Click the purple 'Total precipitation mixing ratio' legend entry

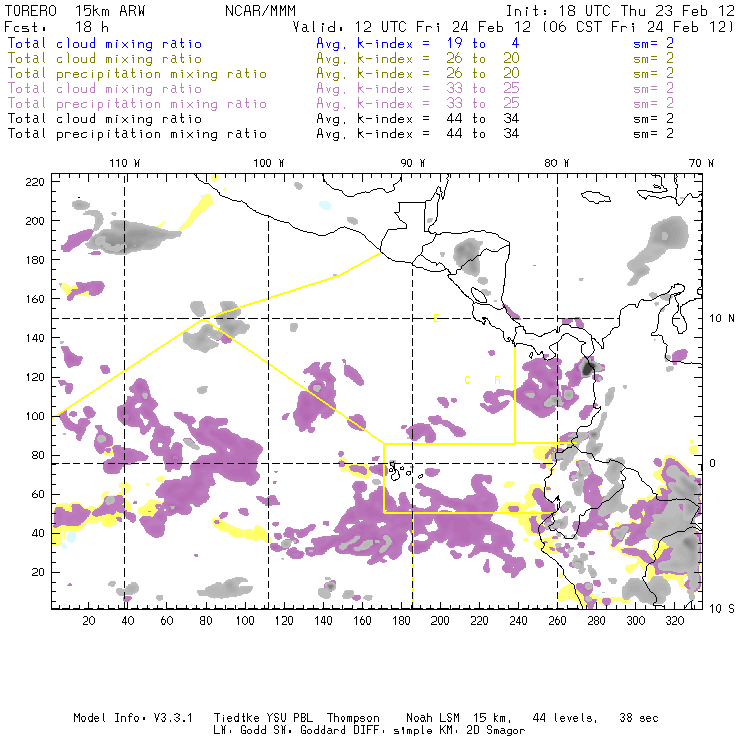137,104
